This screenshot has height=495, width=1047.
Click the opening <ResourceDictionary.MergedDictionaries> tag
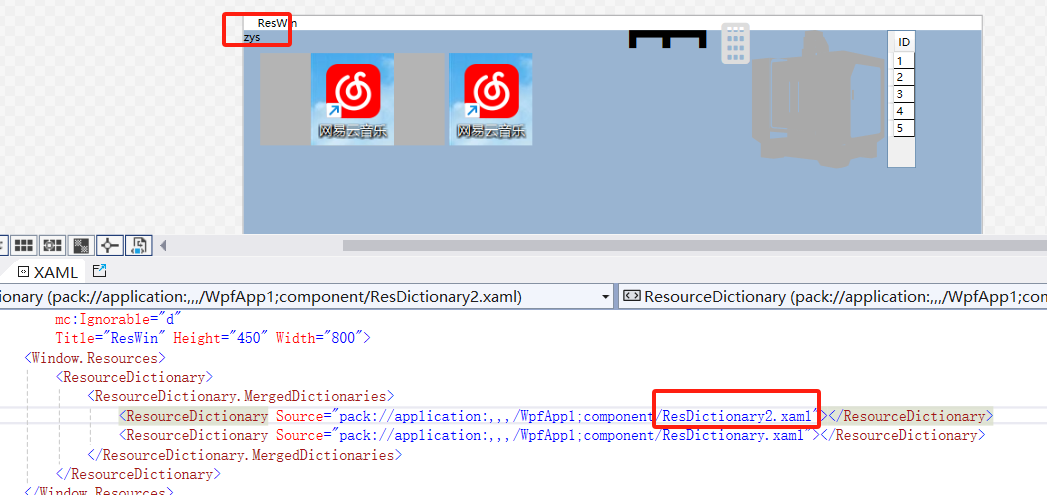[241, 396]
